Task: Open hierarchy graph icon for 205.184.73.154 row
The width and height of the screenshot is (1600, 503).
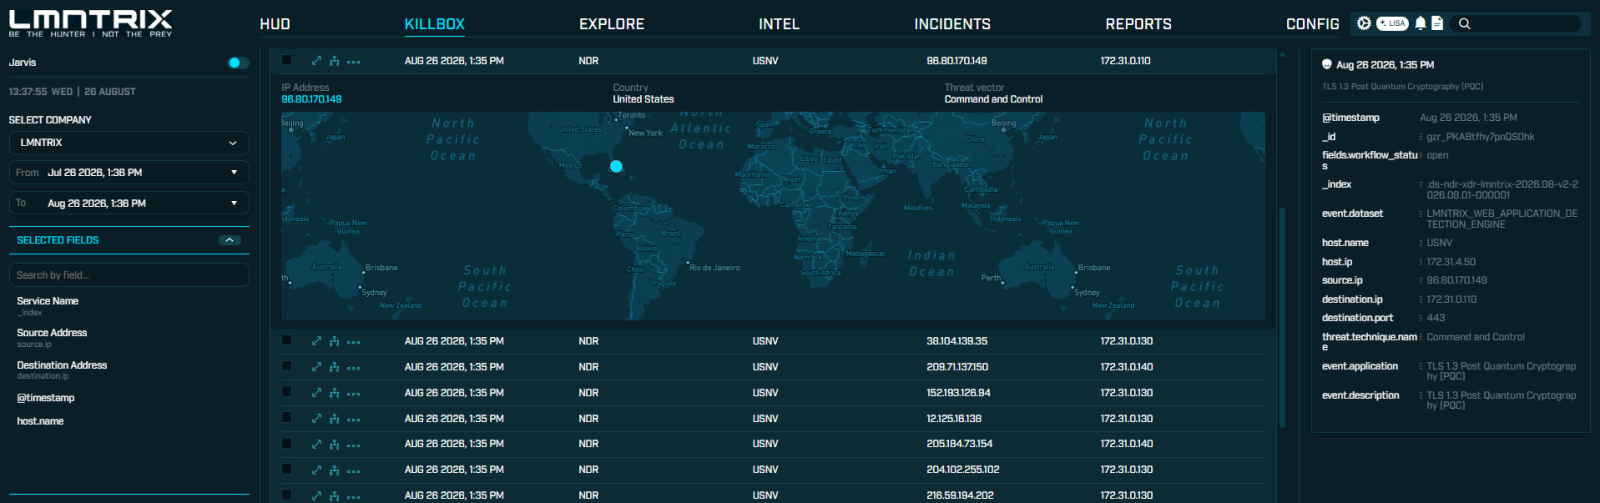Action: 334,444
